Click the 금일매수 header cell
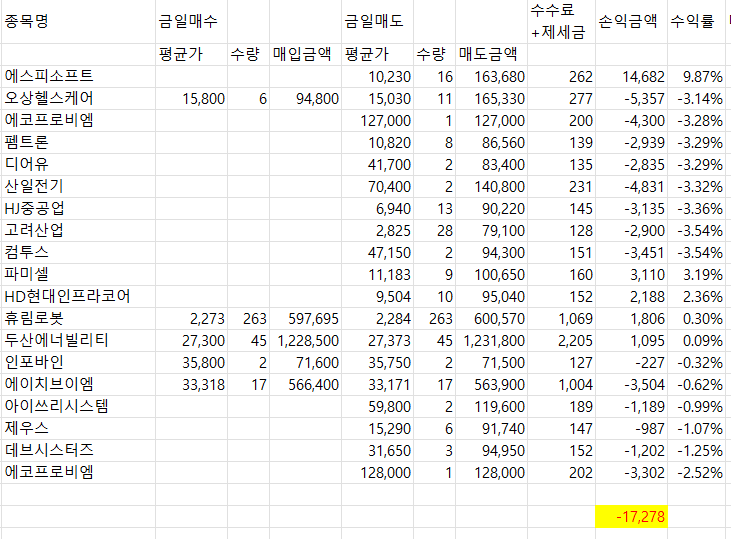Viewport: 731px width, 539px height. [x=191, y=21]
